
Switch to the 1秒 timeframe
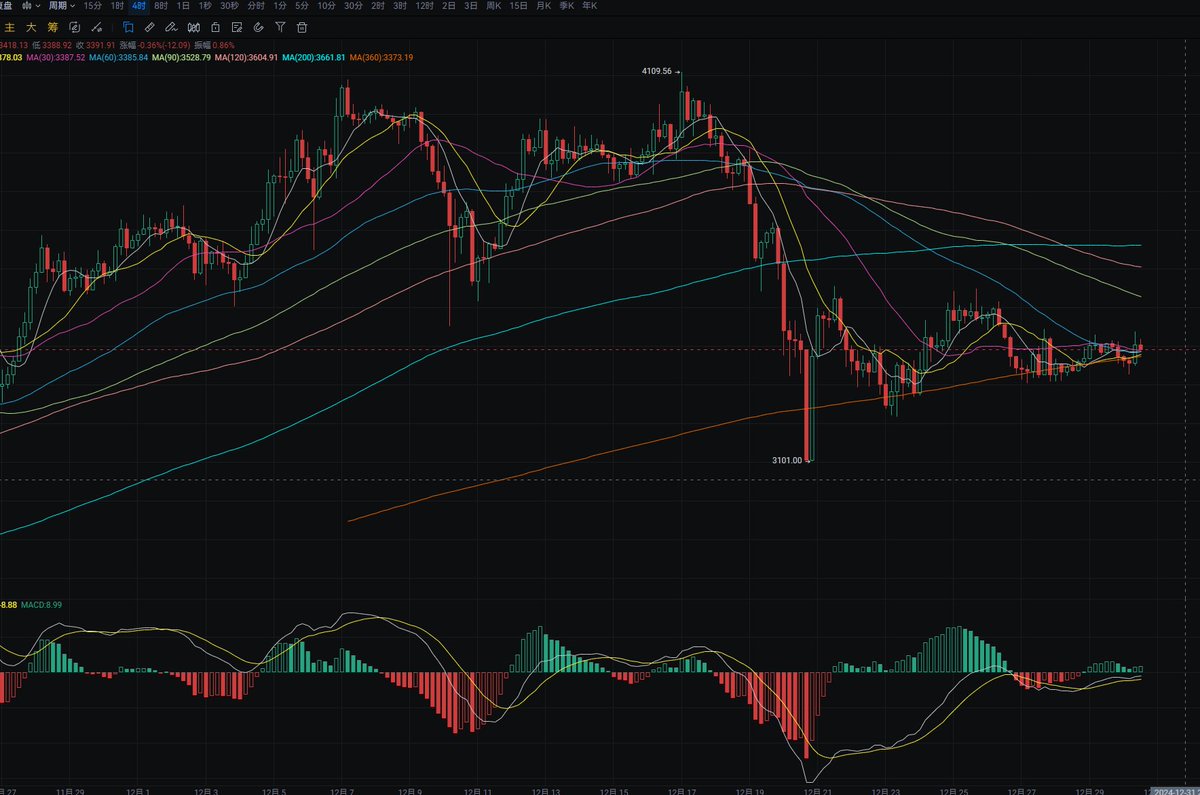pyautogui.click(x=205, y=6)
